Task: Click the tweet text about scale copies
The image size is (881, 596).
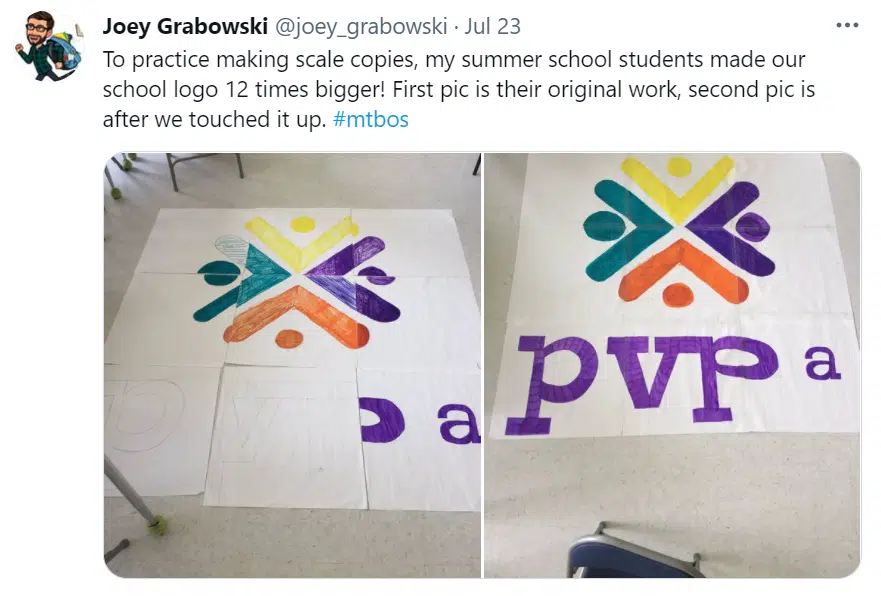Action: [x=458, y=89]
